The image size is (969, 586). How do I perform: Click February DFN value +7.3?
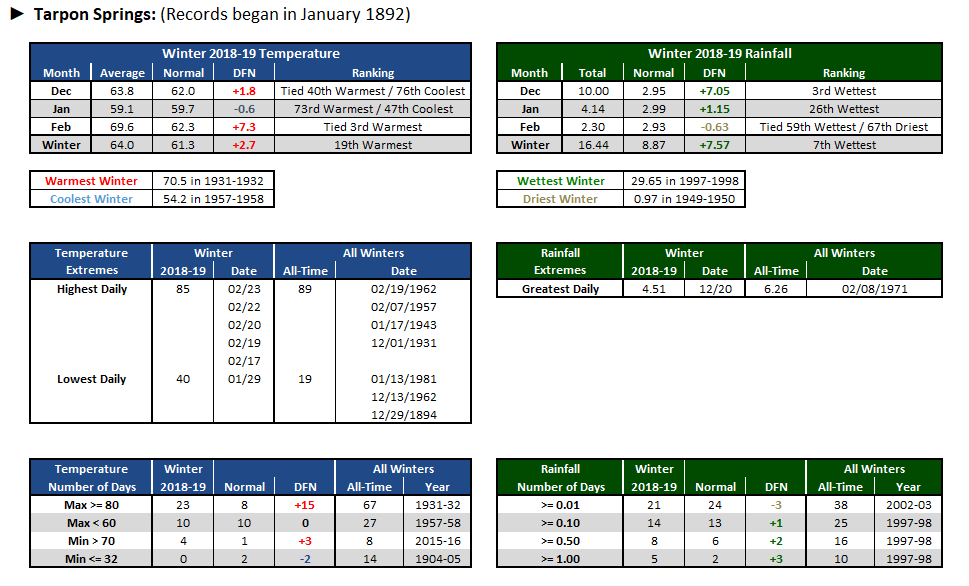point(244,127)
